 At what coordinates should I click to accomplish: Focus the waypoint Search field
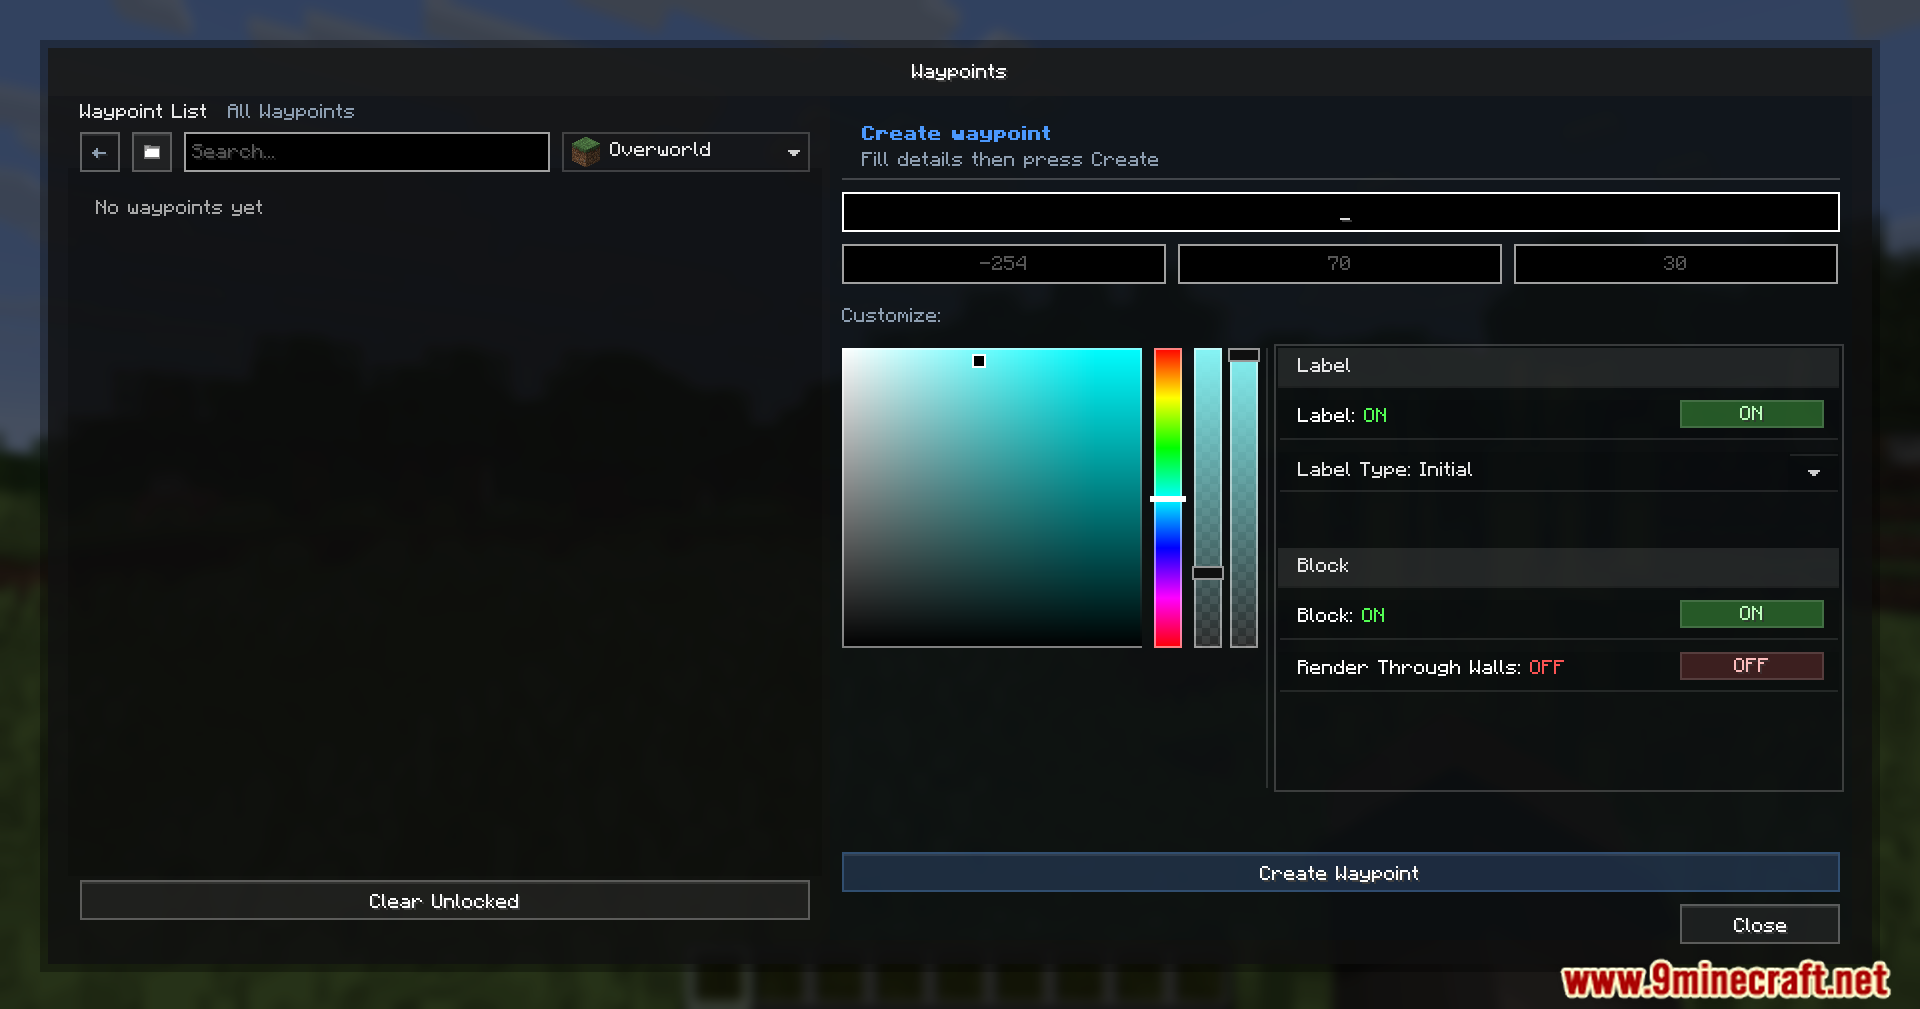(x=367, y=152)
